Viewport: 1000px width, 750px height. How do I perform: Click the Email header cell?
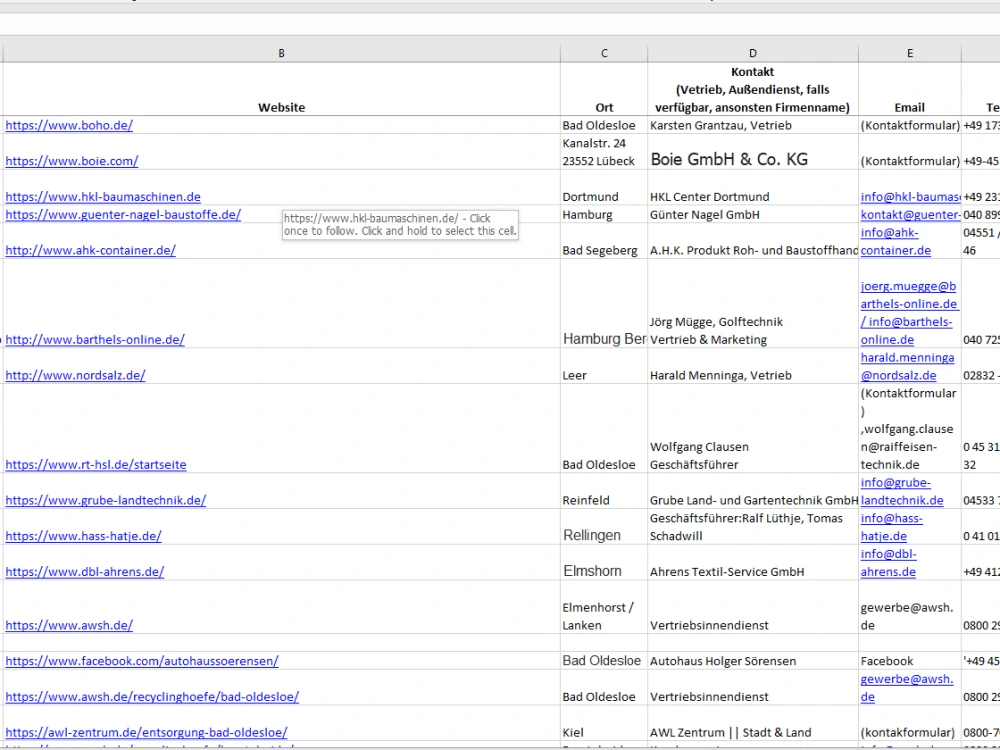(909, 89)
